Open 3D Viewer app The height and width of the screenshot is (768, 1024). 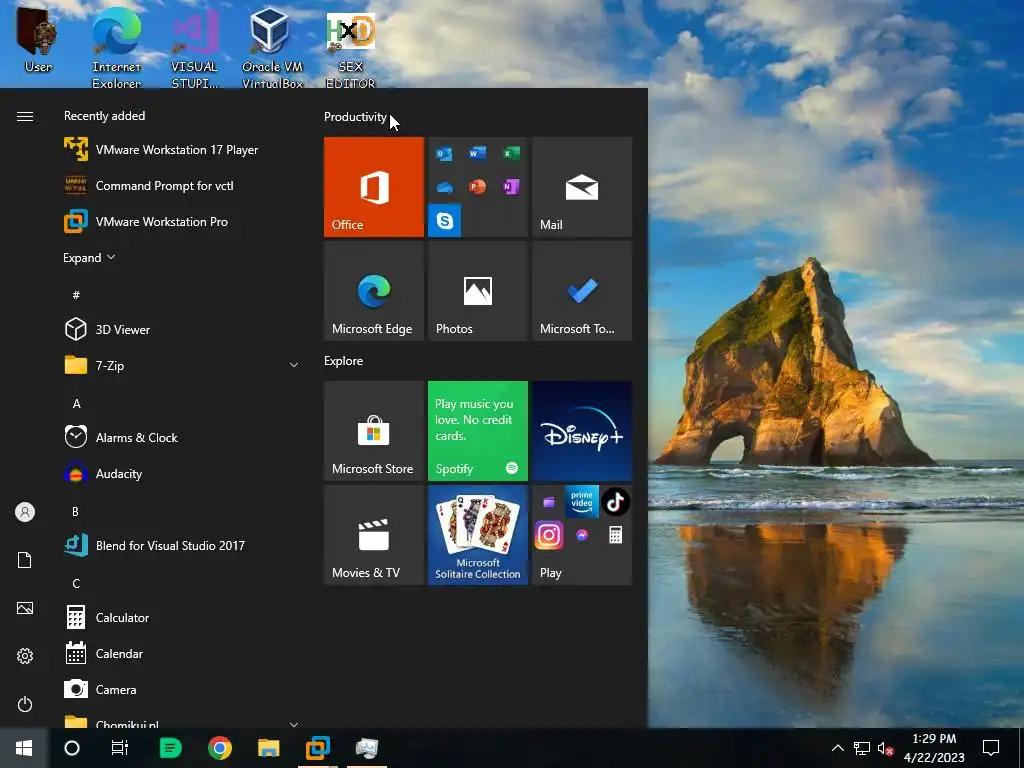coord(176,329)
